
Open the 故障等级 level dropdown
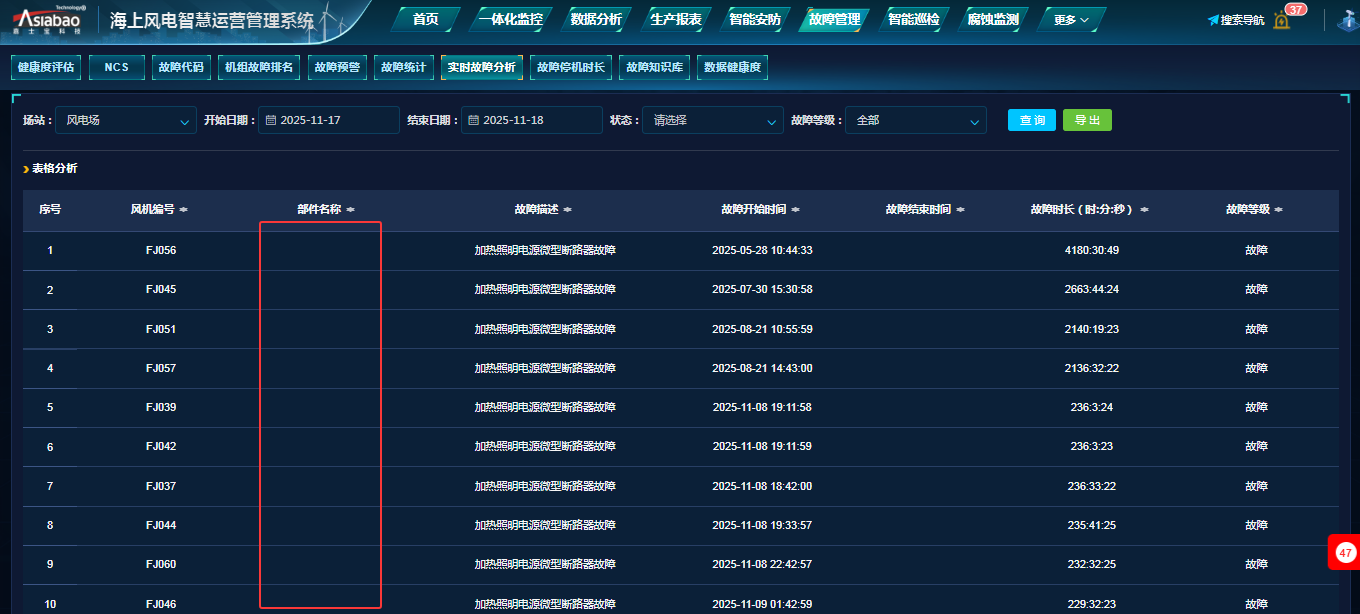coord(915,120)
